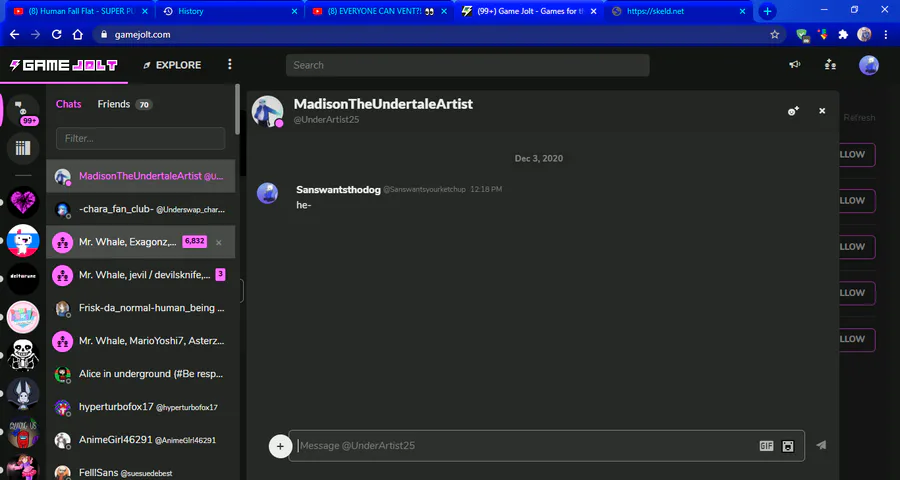The height and width of the screenshot is (480, 900).
Task: Switch to the History browser tab
Action: coord(230,11)
